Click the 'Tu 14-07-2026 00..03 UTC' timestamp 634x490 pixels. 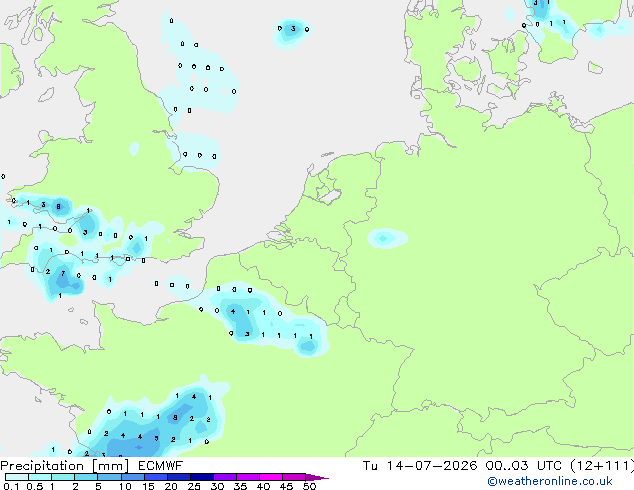tap(462, 466)
